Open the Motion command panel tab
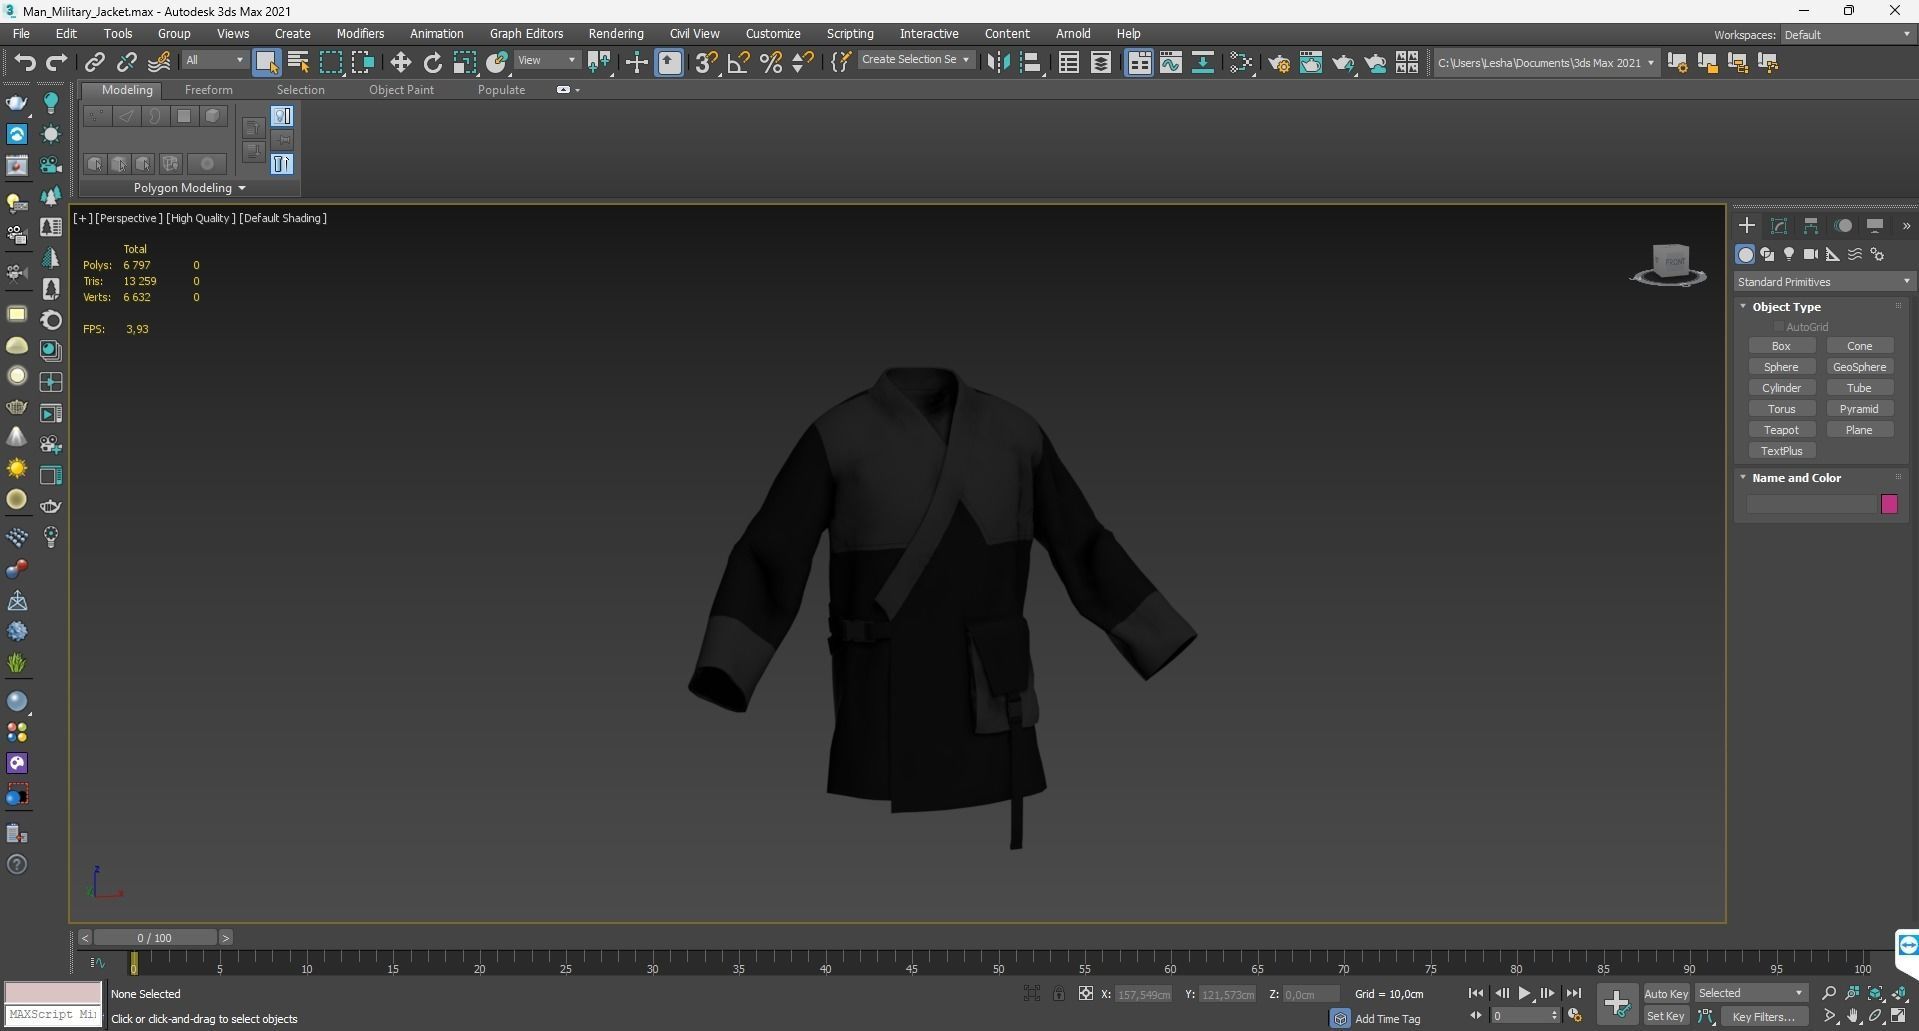 (x=1843, y=226)
